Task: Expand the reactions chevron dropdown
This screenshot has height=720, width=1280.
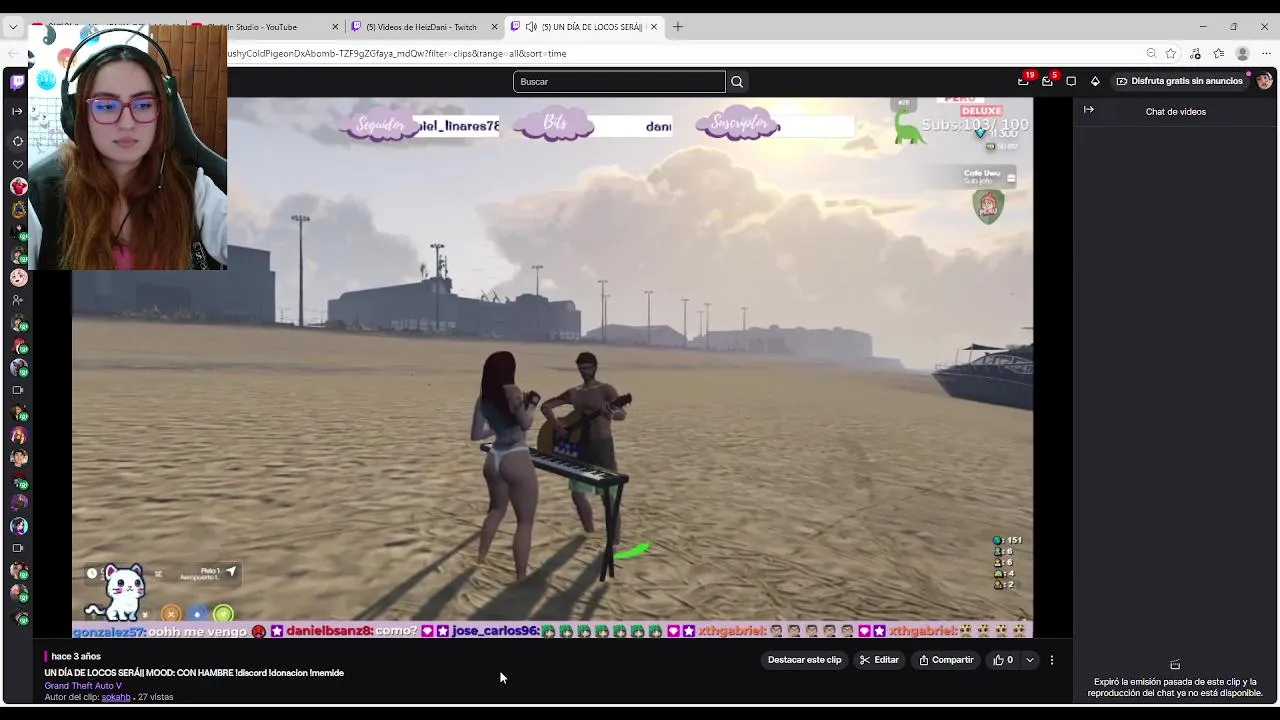Action: 1030,660
